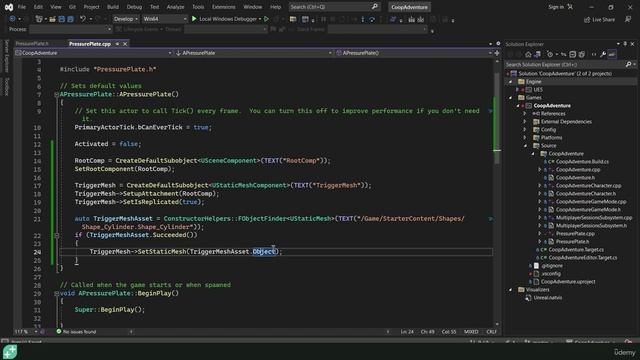Viewport: 640px width, 360px height.
Task: Click Sign in at top right
Action: (x=556, y=7)
